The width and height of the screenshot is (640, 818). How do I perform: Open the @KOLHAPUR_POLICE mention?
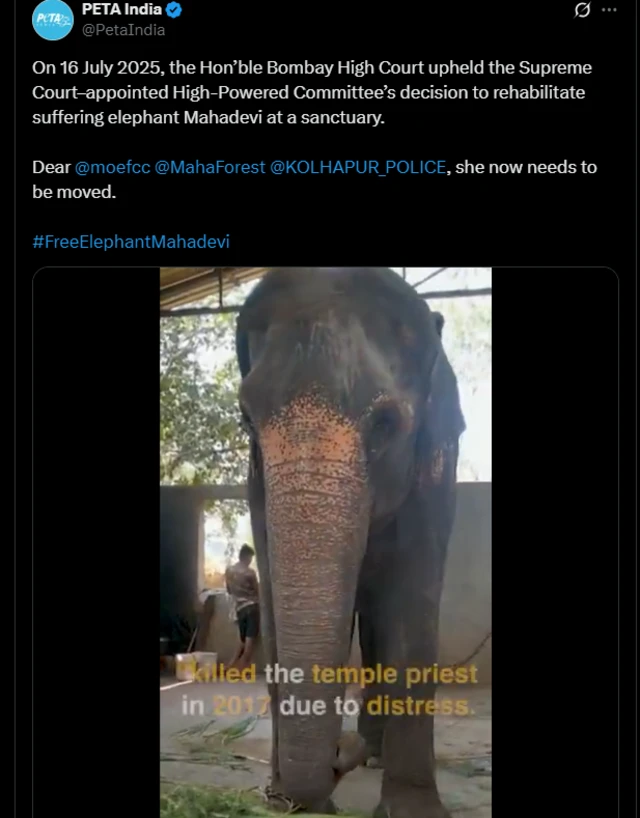pyautogui.click(x=358, y=167)
